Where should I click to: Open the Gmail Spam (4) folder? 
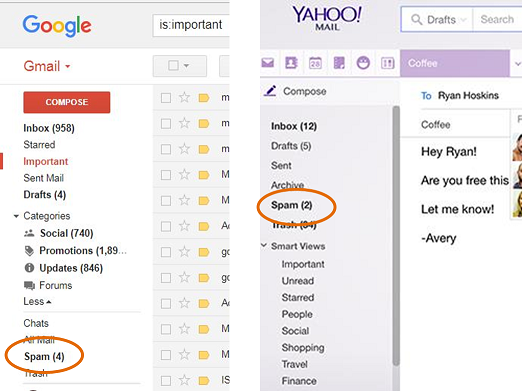[44, 357]
